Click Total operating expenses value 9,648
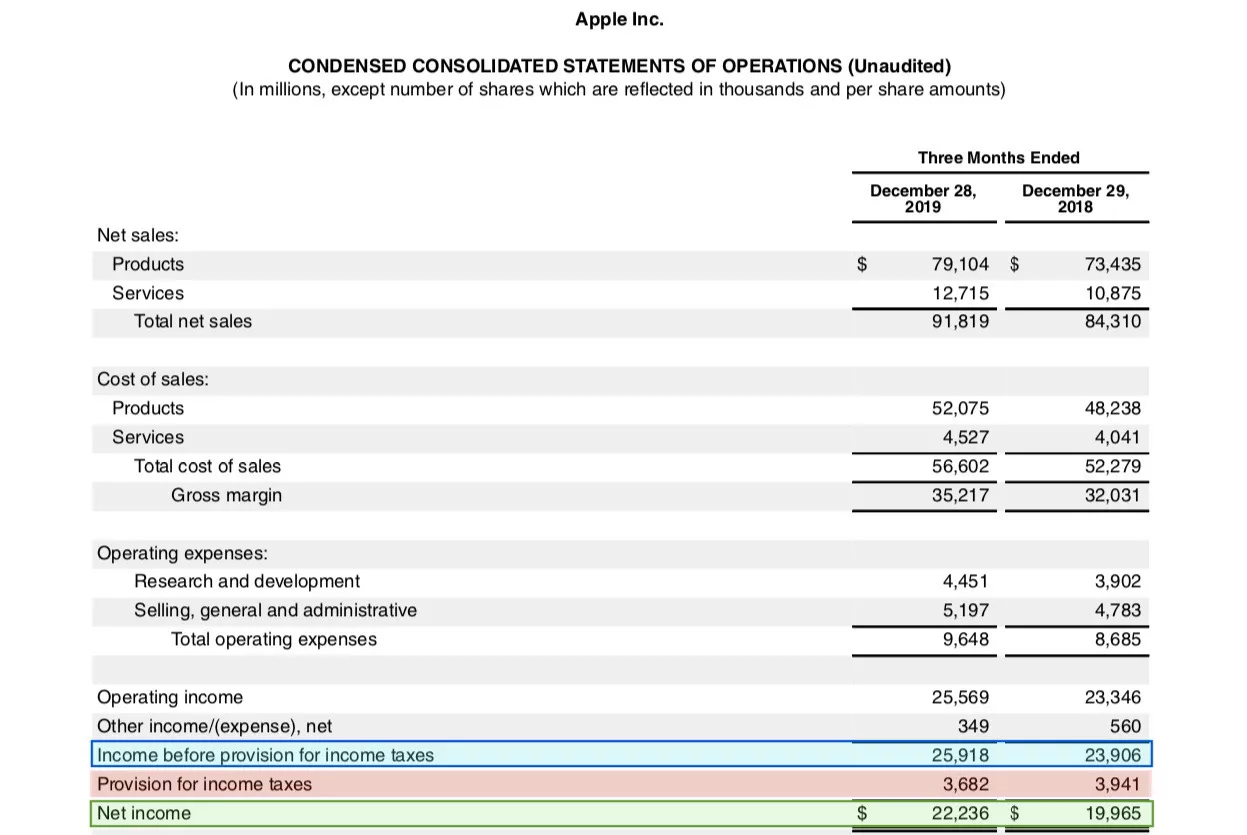 966,639
